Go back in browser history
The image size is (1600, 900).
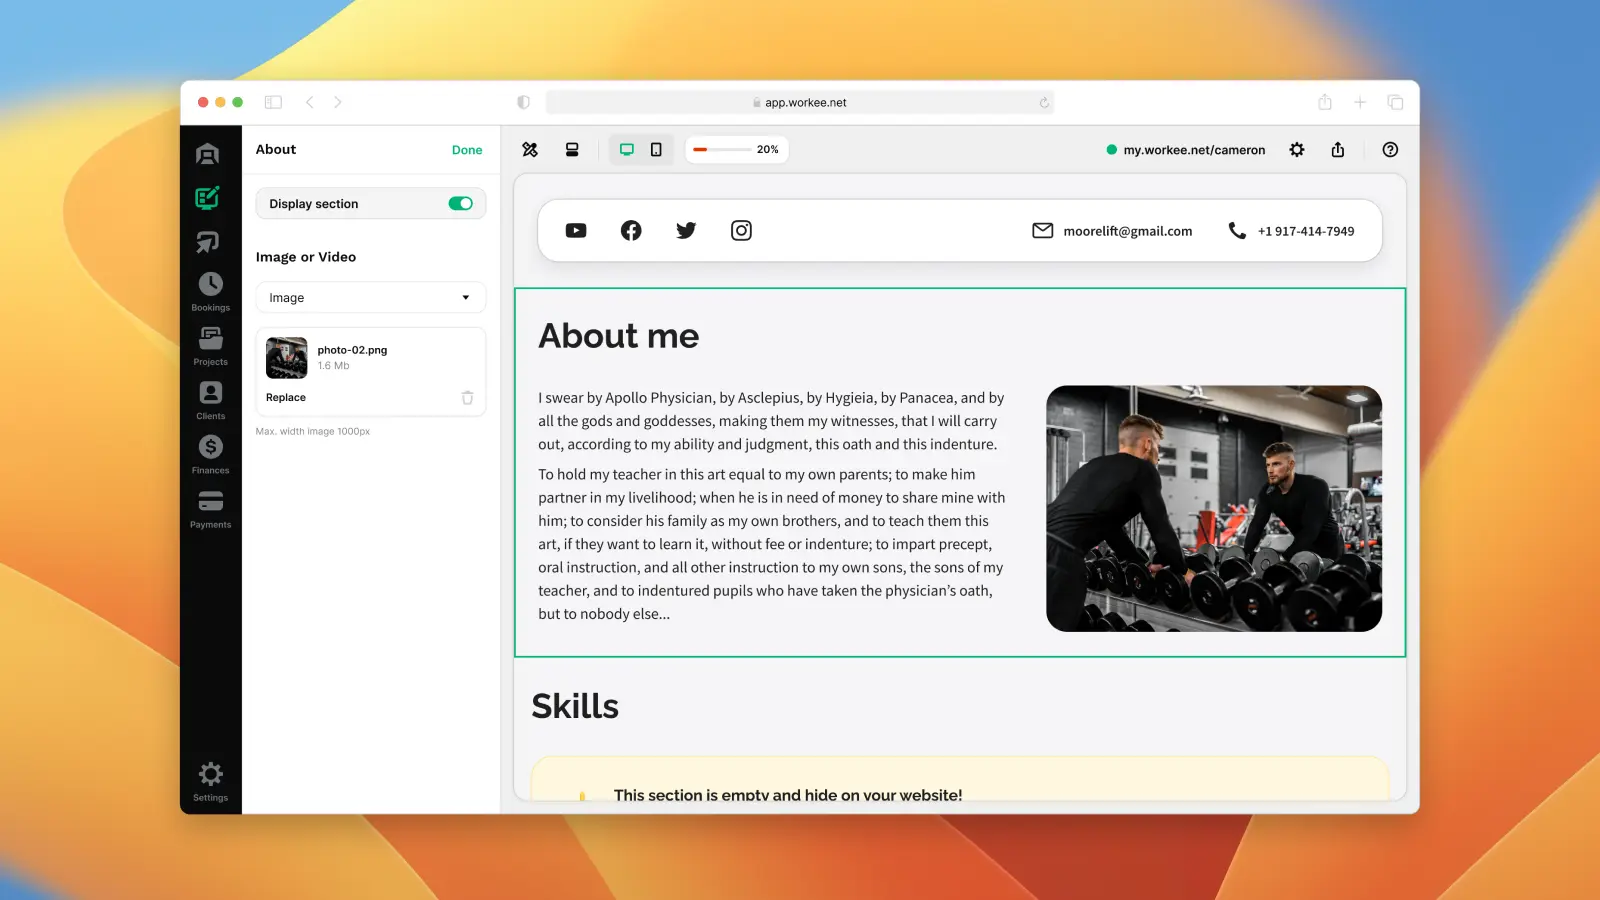310,102
